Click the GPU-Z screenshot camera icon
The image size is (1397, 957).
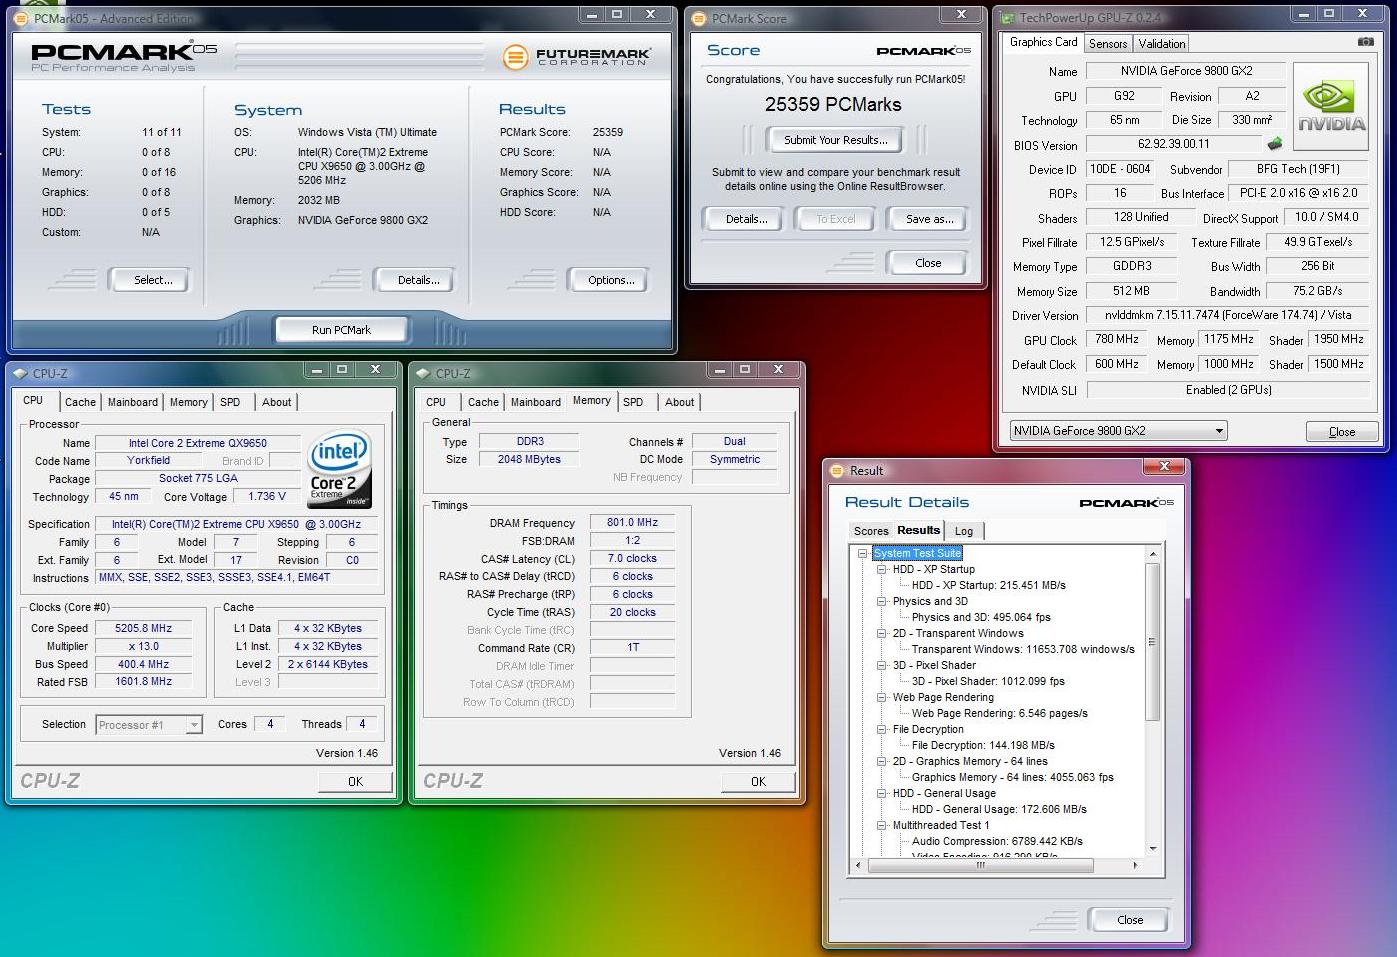click(1365, 42)
